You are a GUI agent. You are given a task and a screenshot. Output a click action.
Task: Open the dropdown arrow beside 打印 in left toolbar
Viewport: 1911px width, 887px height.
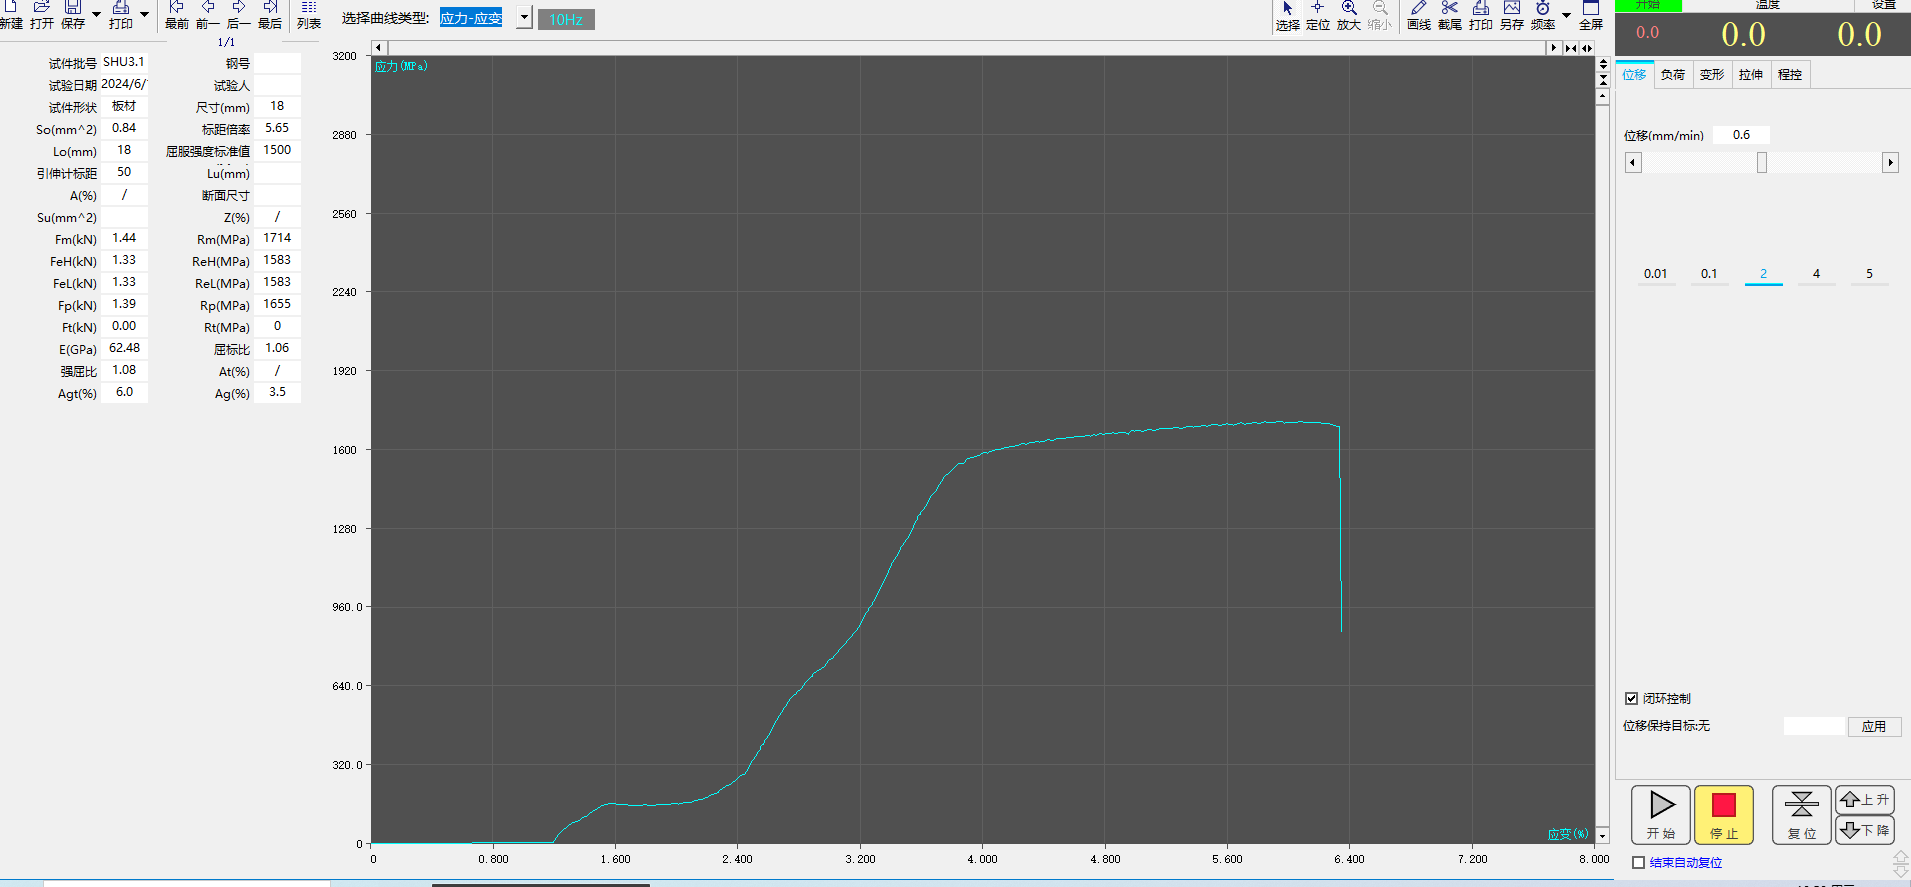[x=144, y=14]
